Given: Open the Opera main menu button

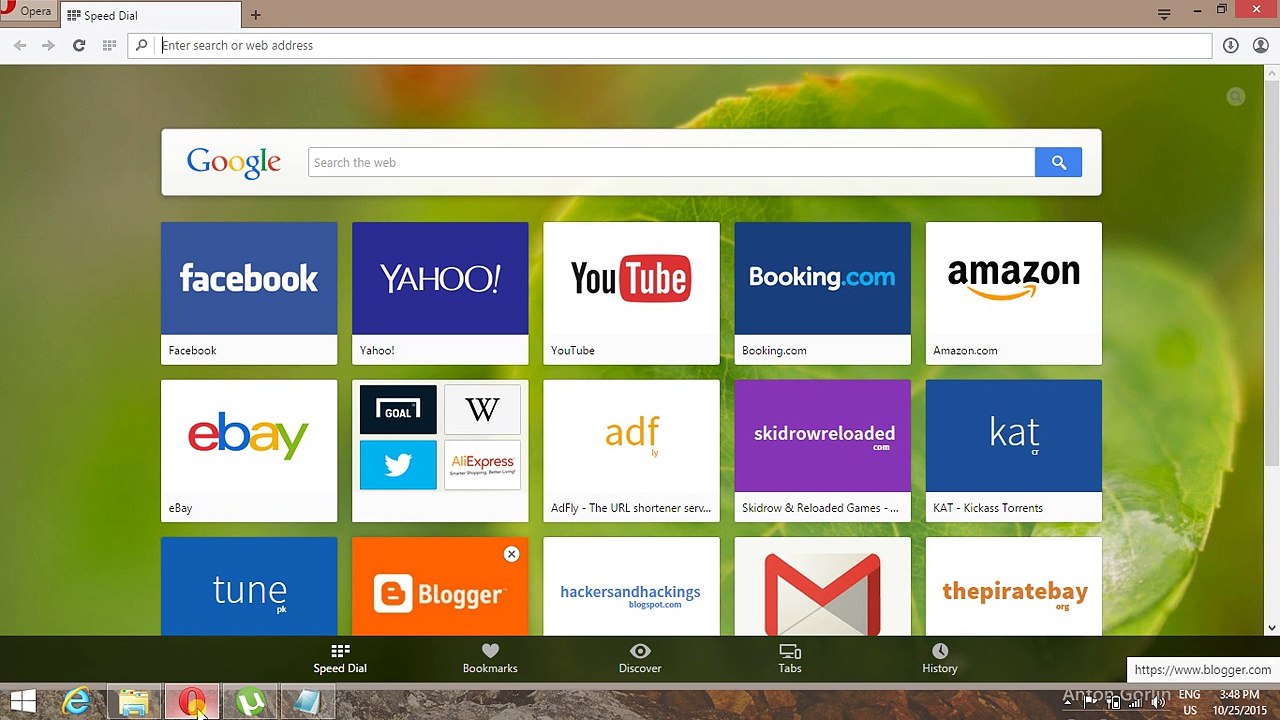Looking at the screenshot, I should coord(27,12).
